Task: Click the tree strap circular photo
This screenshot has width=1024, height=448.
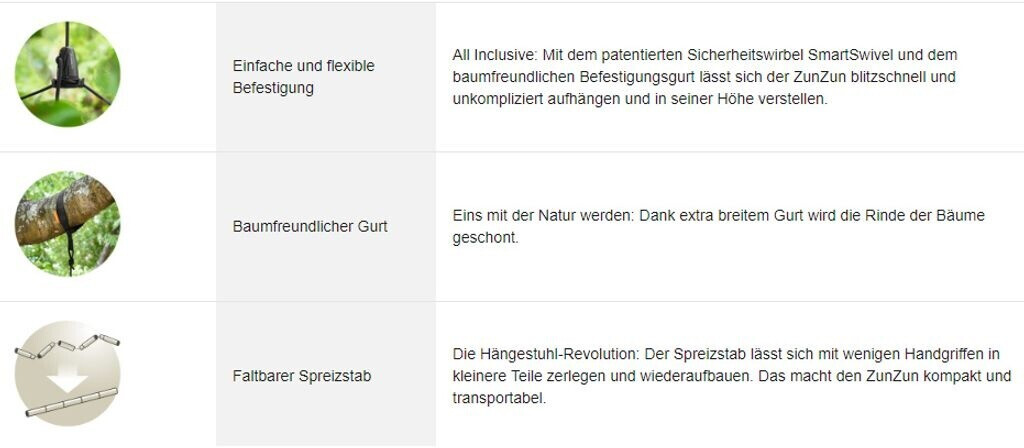Action: tap(67, 224)
